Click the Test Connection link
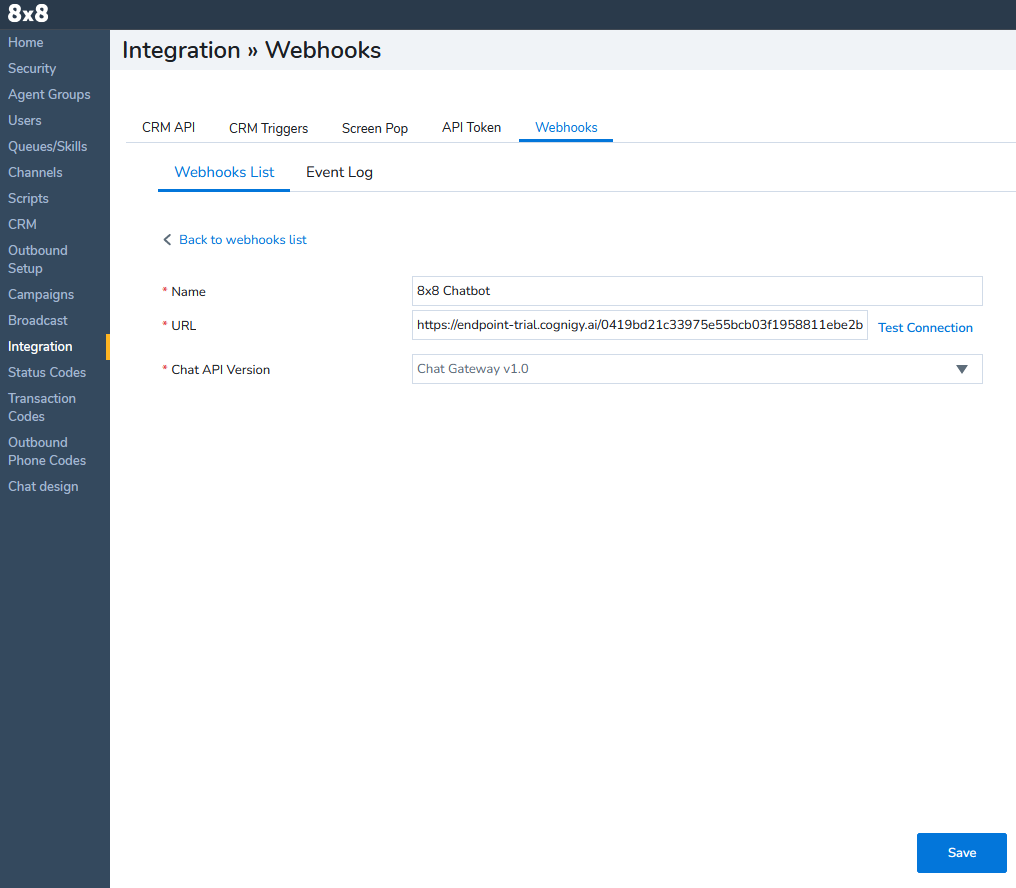The image size is (1016, 888). click(x=925, y=327)
